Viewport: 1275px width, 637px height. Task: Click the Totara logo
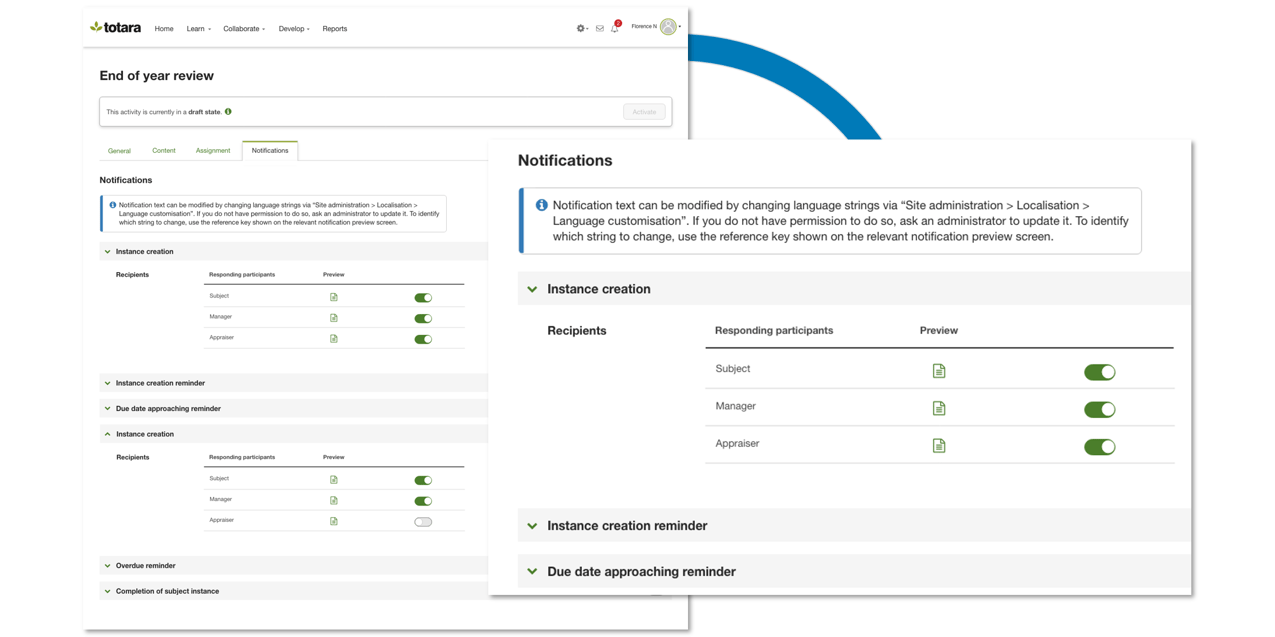pos(114,27)
